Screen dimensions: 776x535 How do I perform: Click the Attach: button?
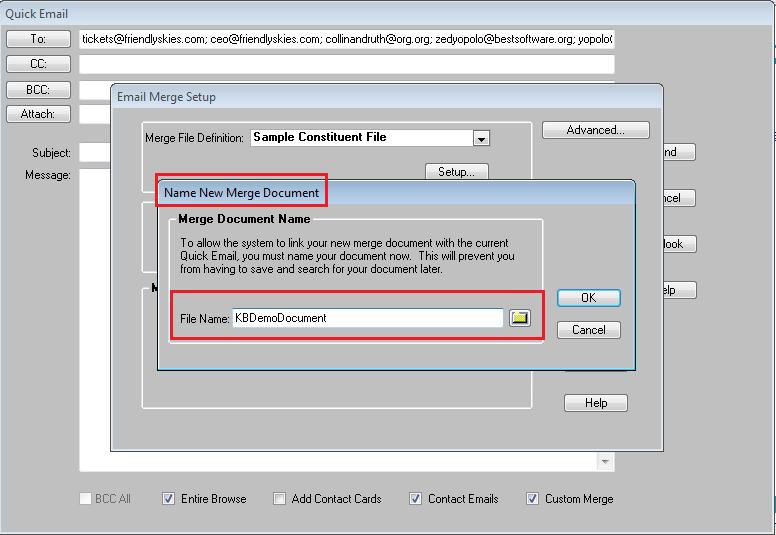(38, 114)
